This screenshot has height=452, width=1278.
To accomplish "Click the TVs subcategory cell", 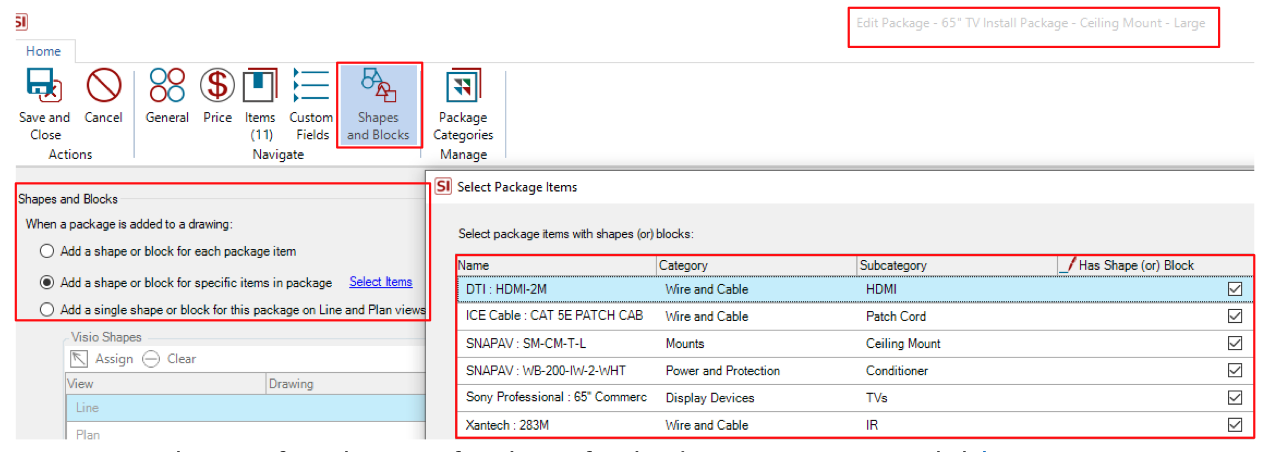I will (876, 397).
